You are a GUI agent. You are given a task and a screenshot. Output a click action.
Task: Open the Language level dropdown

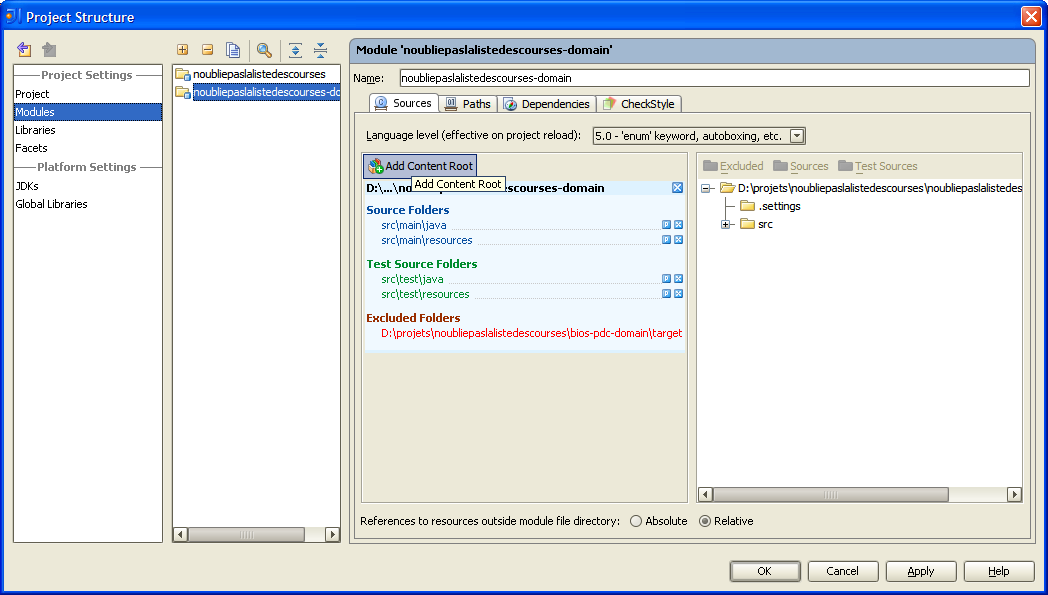pyautogui.click(x=797, y=136)
